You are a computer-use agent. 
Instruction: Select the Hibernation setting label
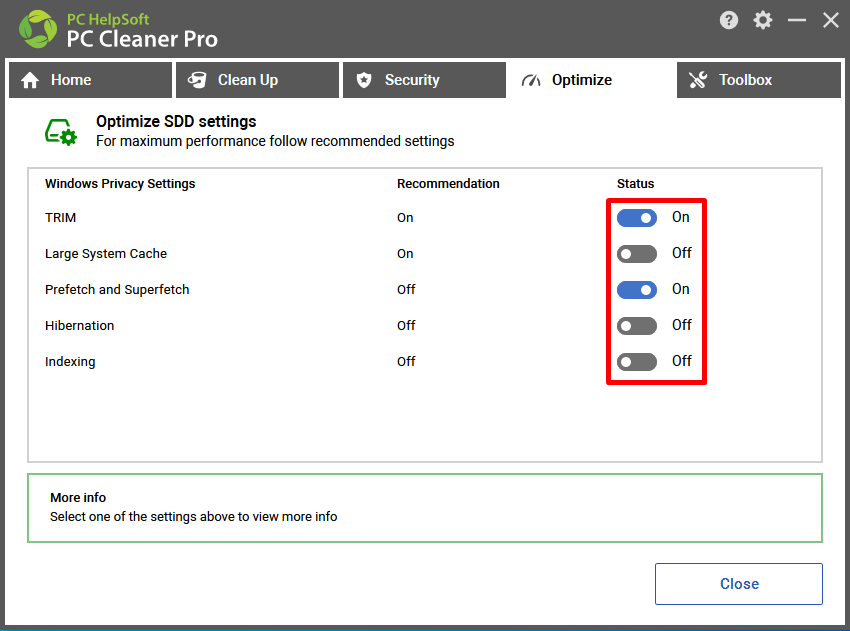point(80,326)
